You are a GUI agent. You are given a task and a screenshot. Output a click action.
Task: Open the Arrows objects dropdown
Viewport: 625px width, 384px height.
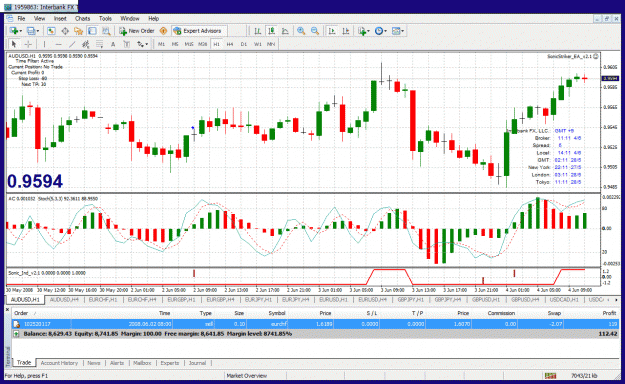point(142,44)
